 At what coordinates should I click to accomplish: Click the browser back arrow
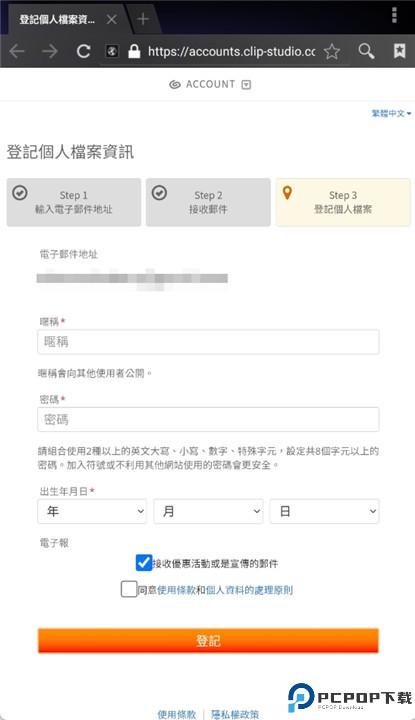pos(17,51)
